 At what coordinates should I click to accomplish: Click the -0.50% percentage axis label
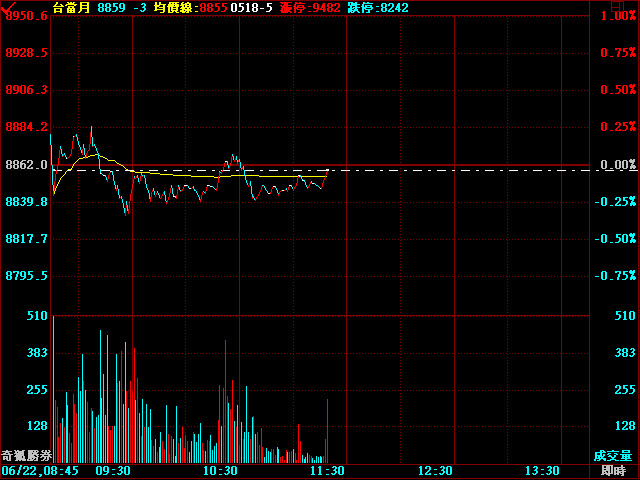[x=615, y=239]
